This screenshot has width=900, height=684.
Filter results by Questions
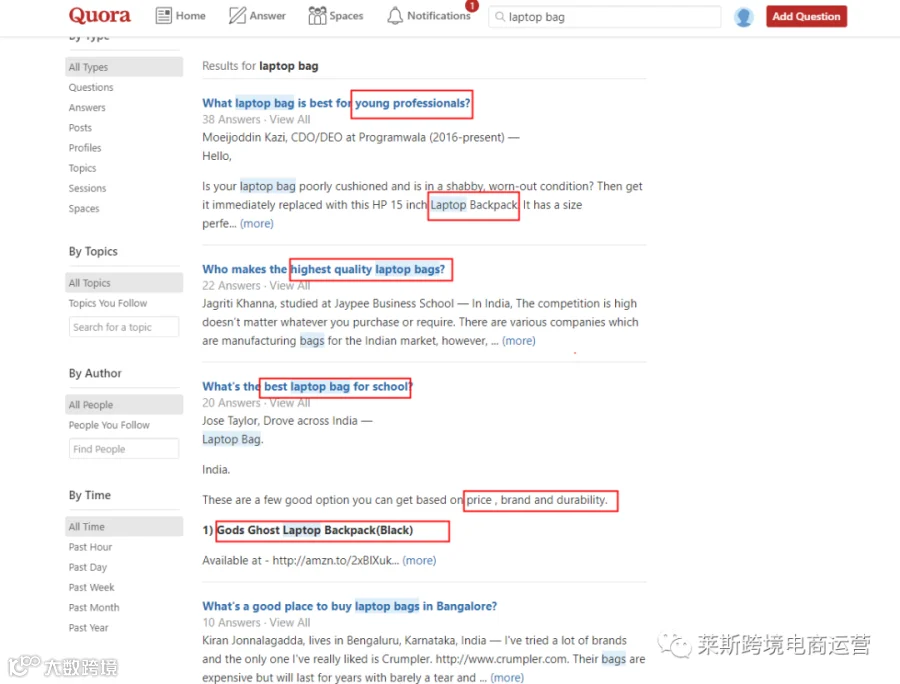91,87
